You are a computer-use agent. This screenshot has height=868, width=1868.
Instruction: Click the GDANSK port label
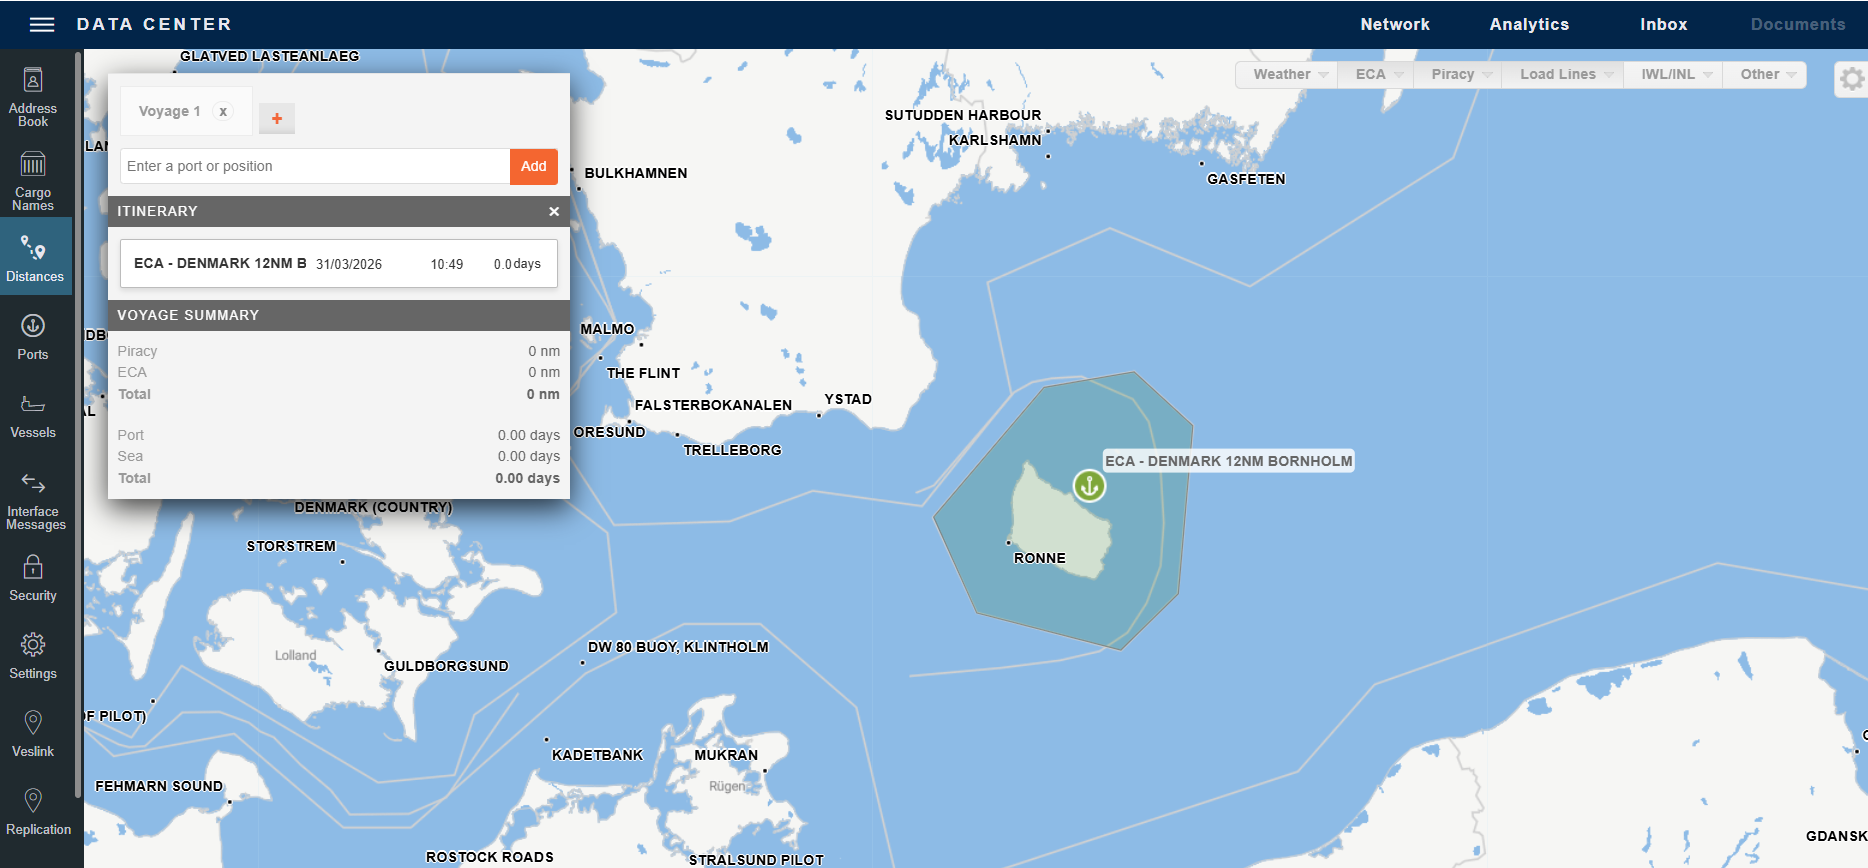[1836, 836]
